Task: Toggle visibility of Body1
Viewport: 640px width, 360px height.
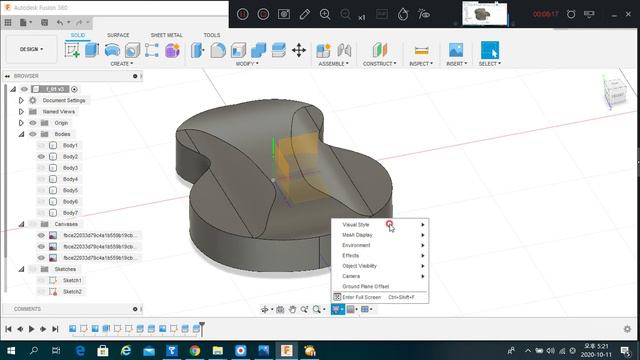Action: pos(41,145)
